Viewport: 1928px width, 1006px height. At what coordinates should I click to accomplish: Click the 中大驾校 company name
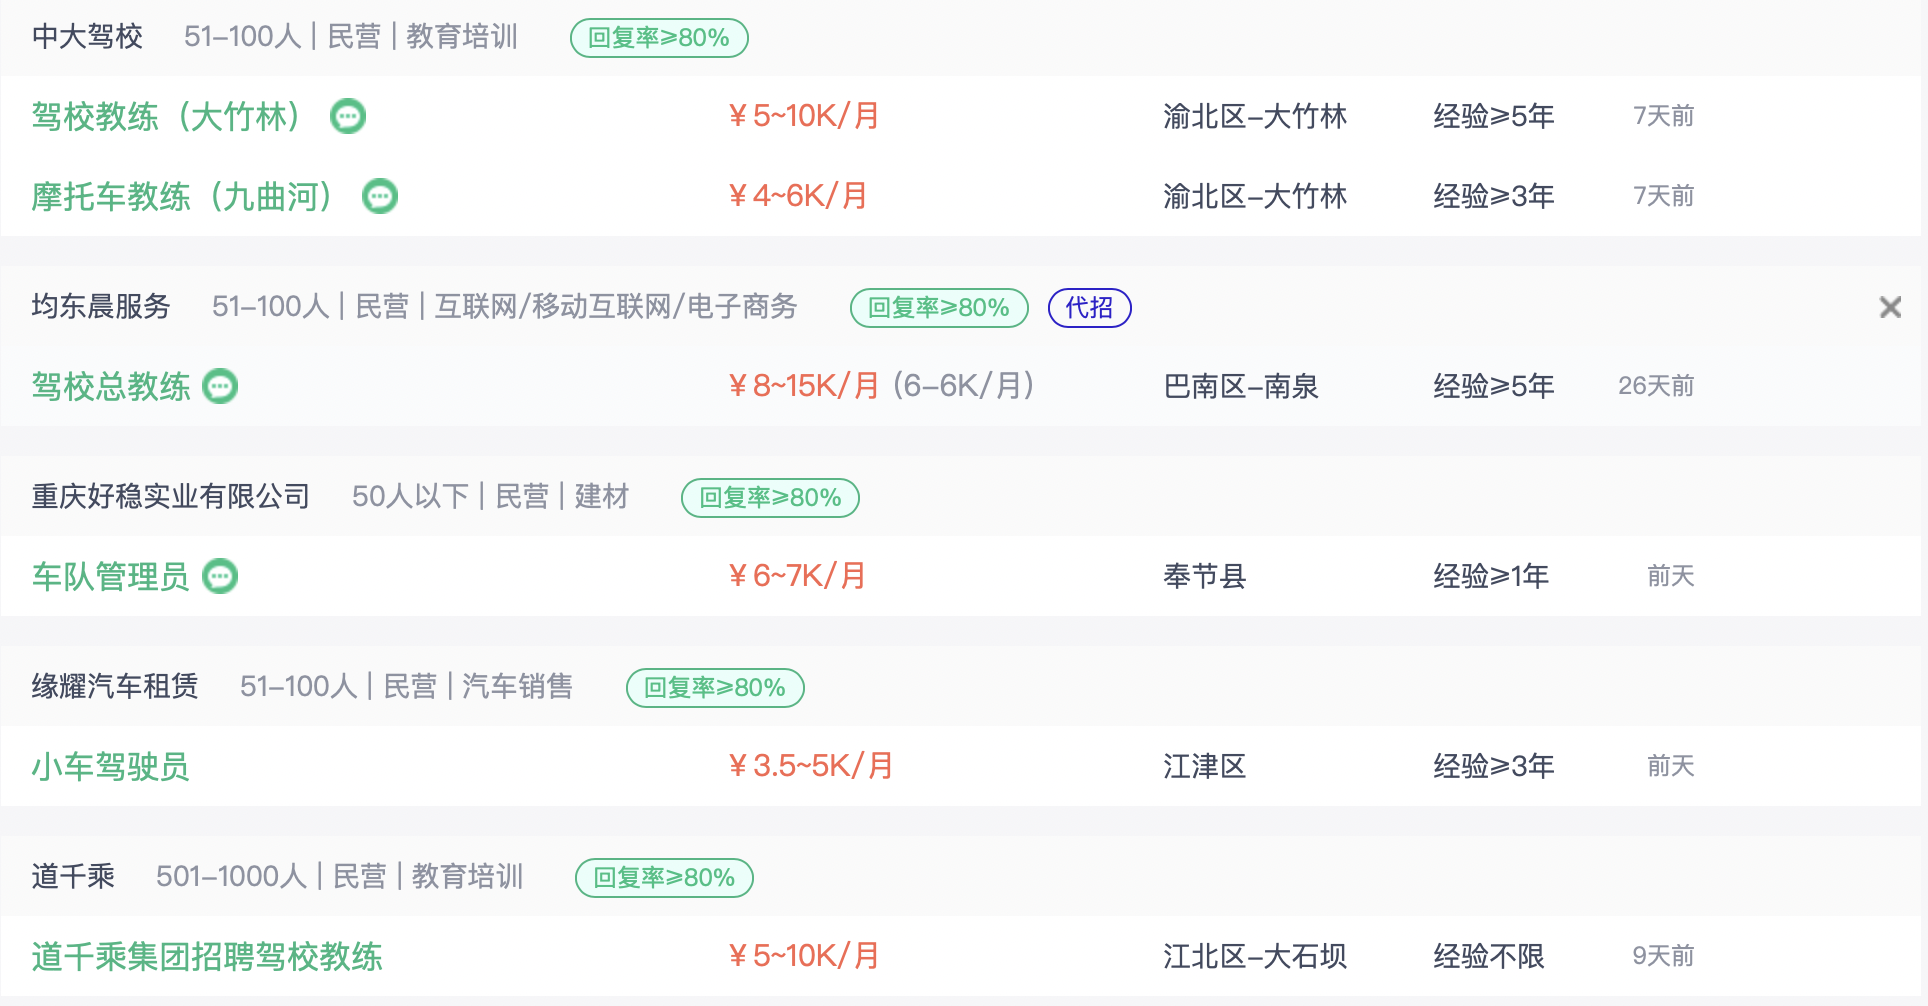tap(87, 37)
